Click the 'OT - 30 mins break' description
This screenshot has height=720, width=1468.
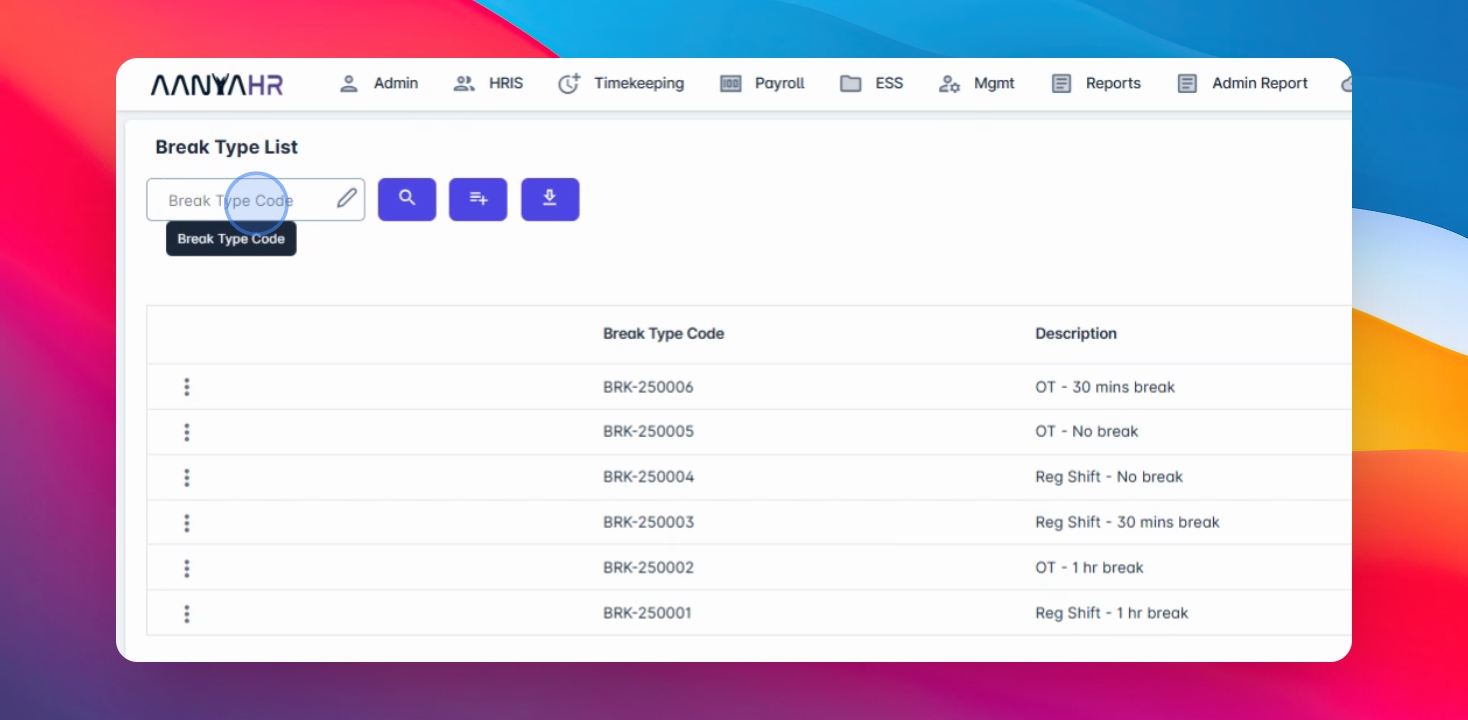coord(1105,387)
